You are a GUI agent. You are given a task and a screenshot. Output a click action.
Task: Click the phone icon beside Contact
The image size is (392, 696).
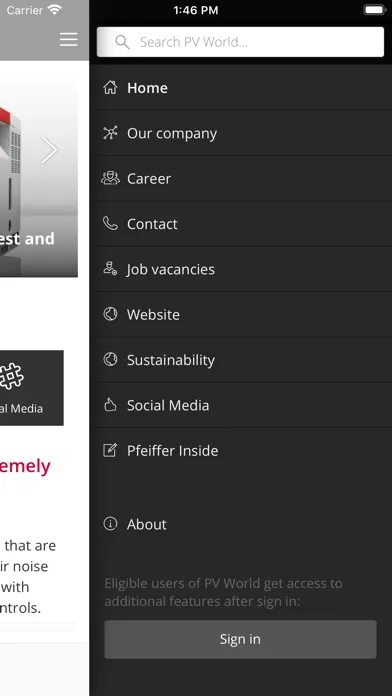110,223
